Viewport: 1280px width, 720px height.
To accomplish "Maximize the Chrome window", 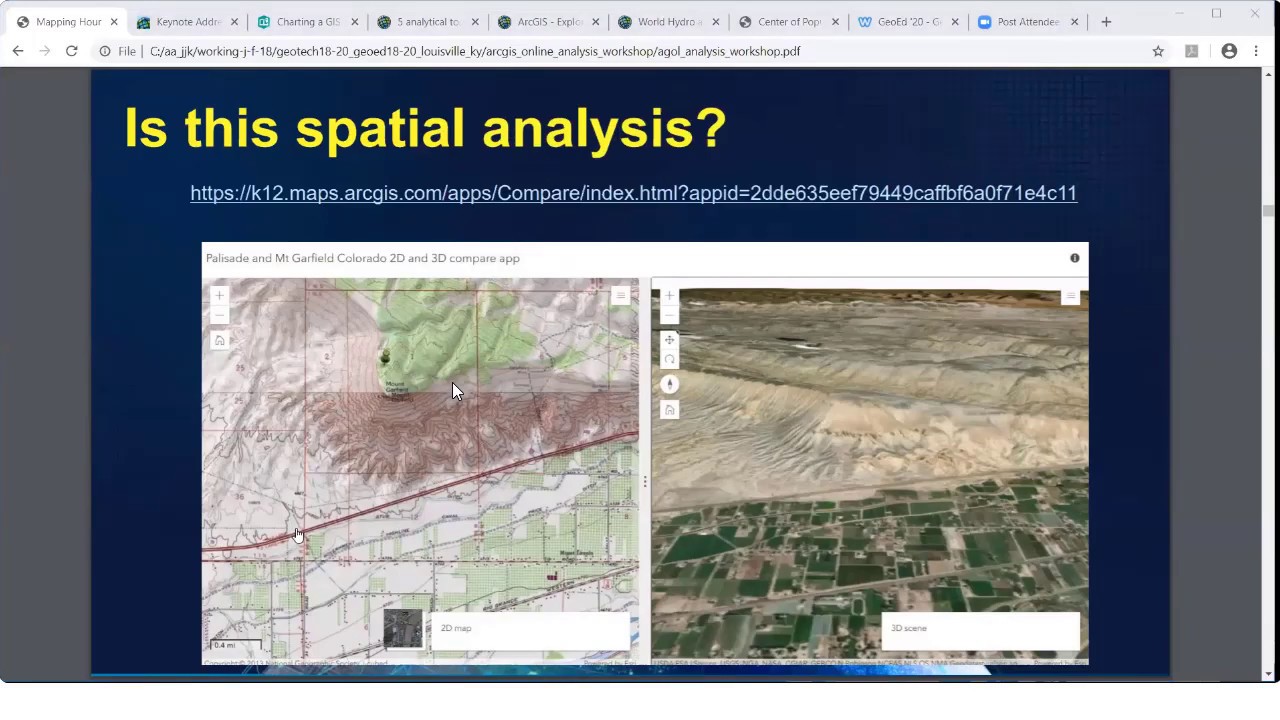I will 1217,13.
